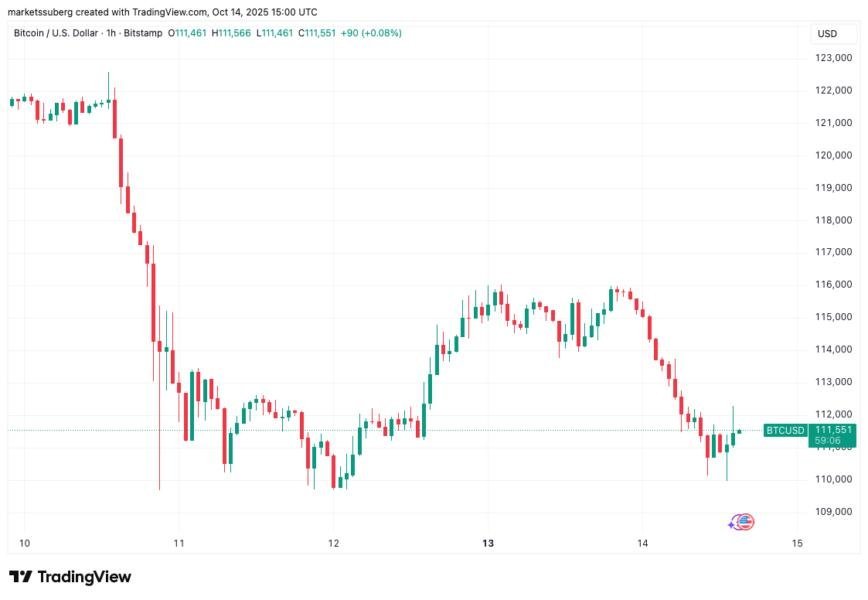The width and height of the screenshot is (868, 600).
Task: Click the purple sparkle event icon
Action: point(733,523)
